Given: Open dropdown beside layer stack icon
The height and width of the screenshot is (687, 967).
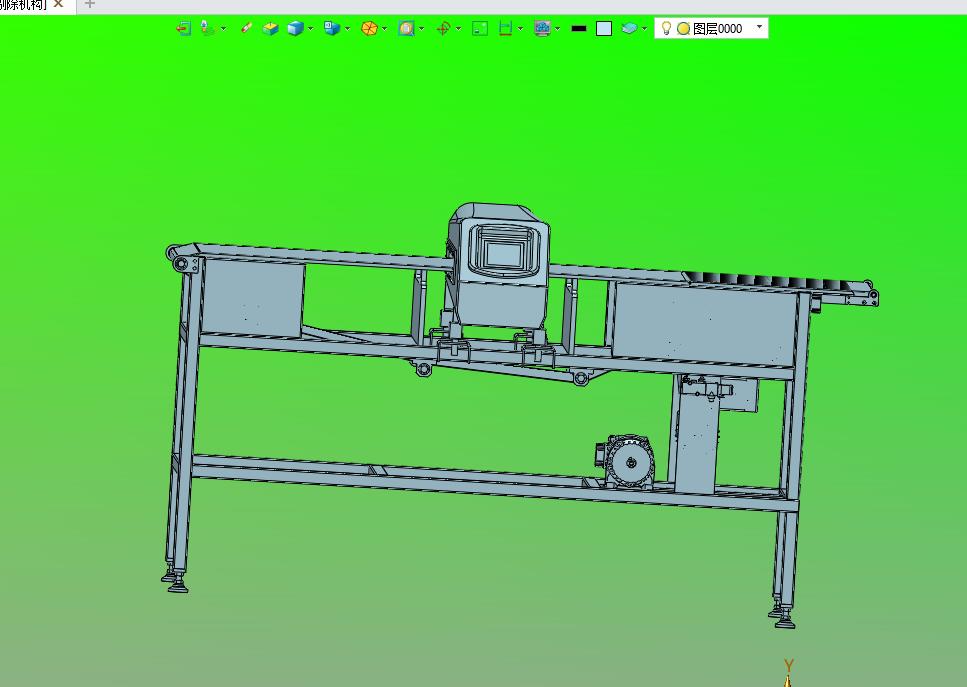Looking at the screenshot, I should pos(644,28).
